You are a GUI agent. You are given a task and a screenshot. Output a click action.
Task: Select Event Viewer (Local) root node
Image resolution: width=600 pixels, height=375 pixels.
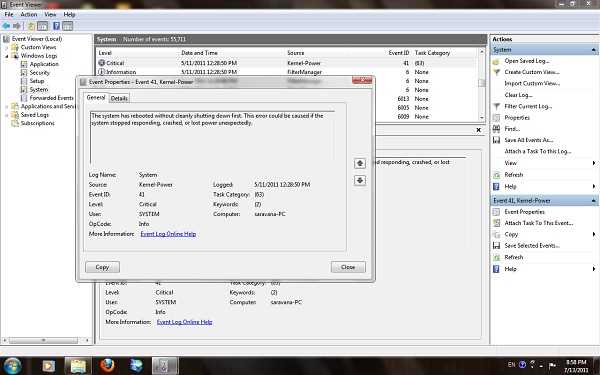[37, 39]
